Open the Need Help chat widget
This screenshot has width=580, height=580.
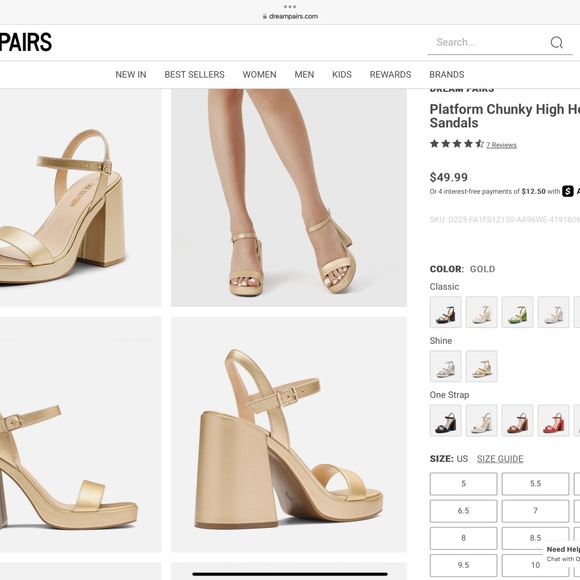pos(562,554)
